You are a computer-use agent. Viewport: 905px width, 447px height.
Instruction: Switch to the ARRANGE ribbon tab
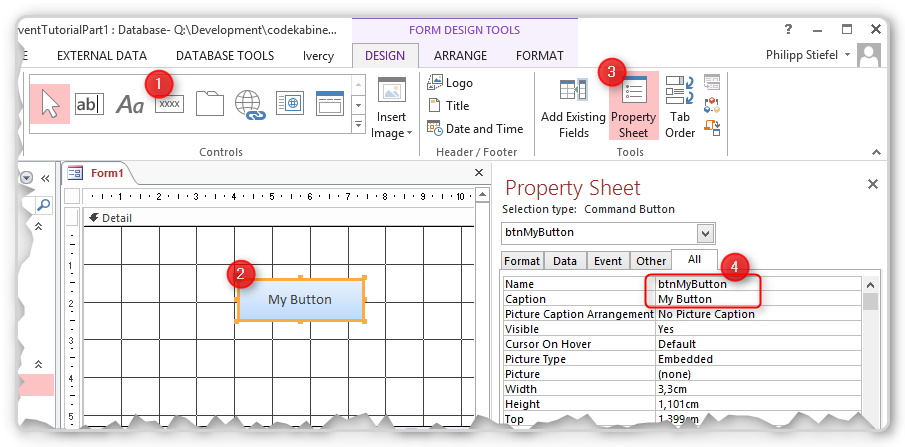[x=460, y=56]
